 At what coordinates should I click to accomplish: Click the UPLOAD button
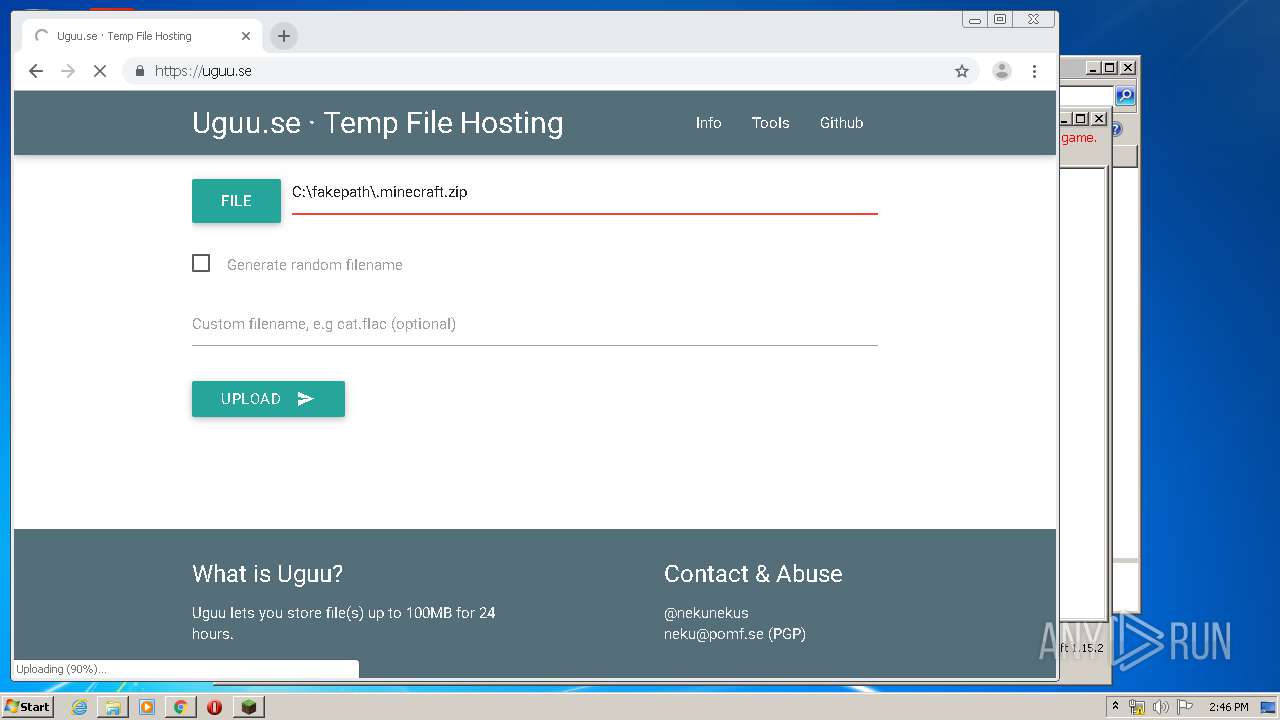pyautogui.click(x=268, y=399)
